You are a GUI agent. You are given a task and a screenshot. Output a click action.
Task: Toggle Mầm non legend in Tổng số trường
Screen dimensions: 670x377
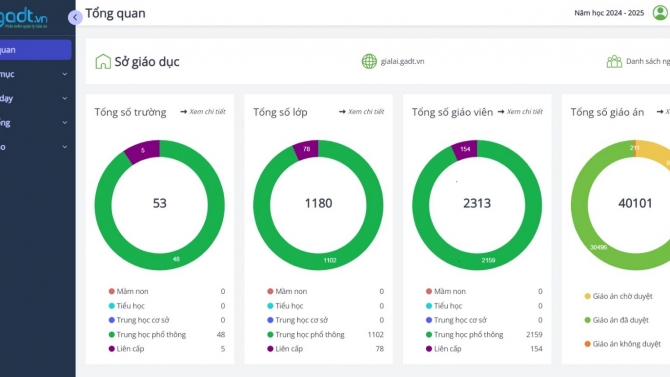click(x=128, y=291)
